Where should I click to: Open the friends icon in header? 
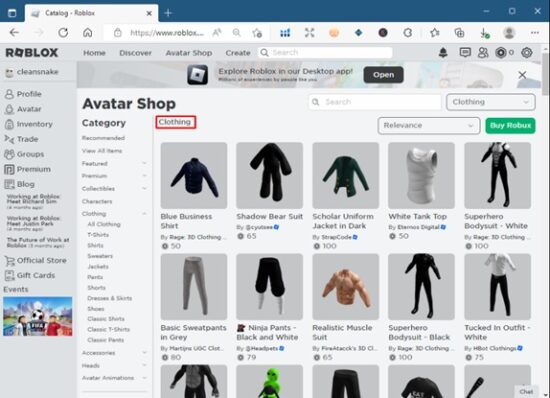tap(483, 53)
